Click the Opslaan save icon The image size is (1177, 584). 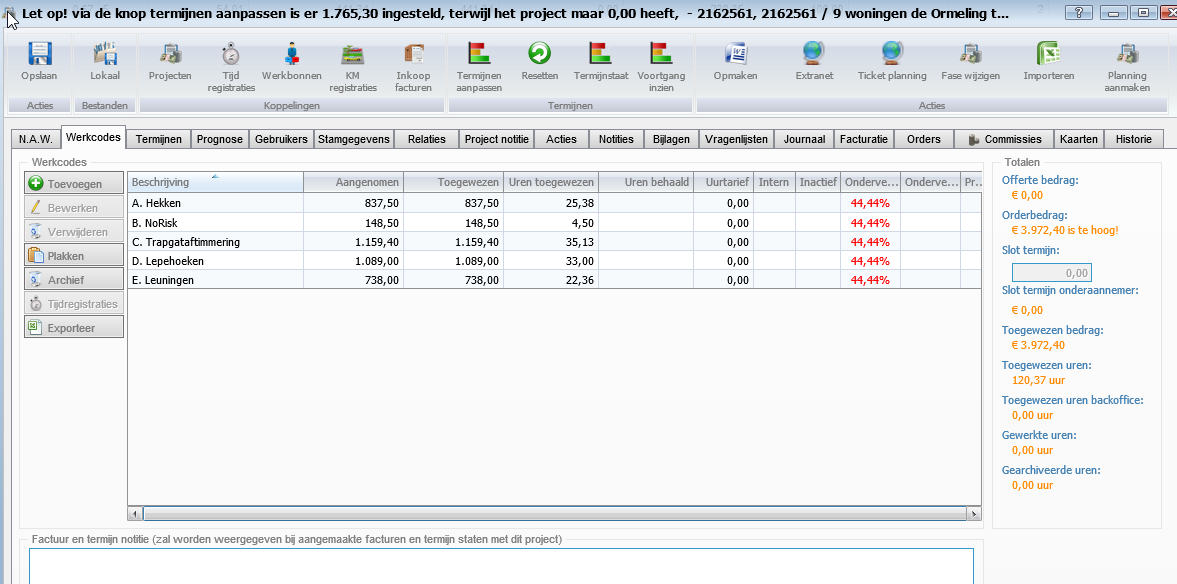(x=39, y=55)
